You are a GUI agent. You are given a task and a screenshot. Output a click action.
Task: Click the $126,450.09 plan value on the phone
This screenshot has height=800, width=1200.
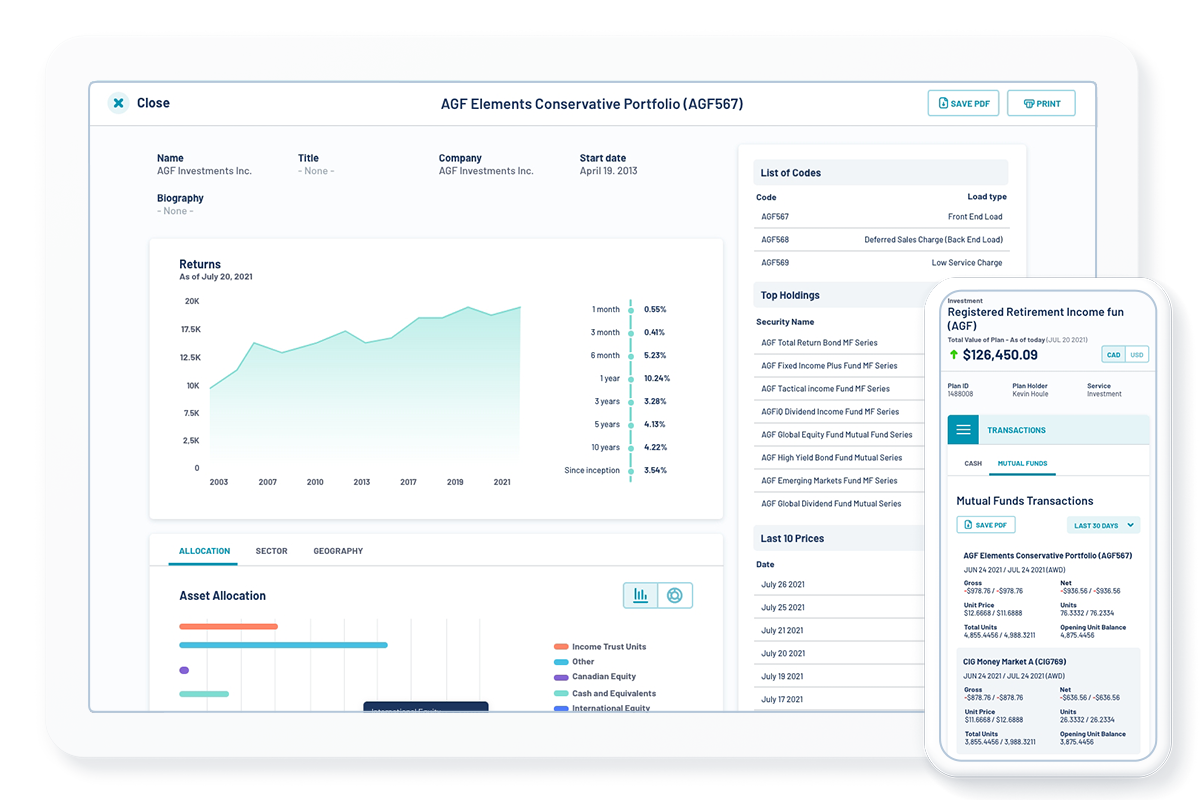click(x=1001, y=355)
